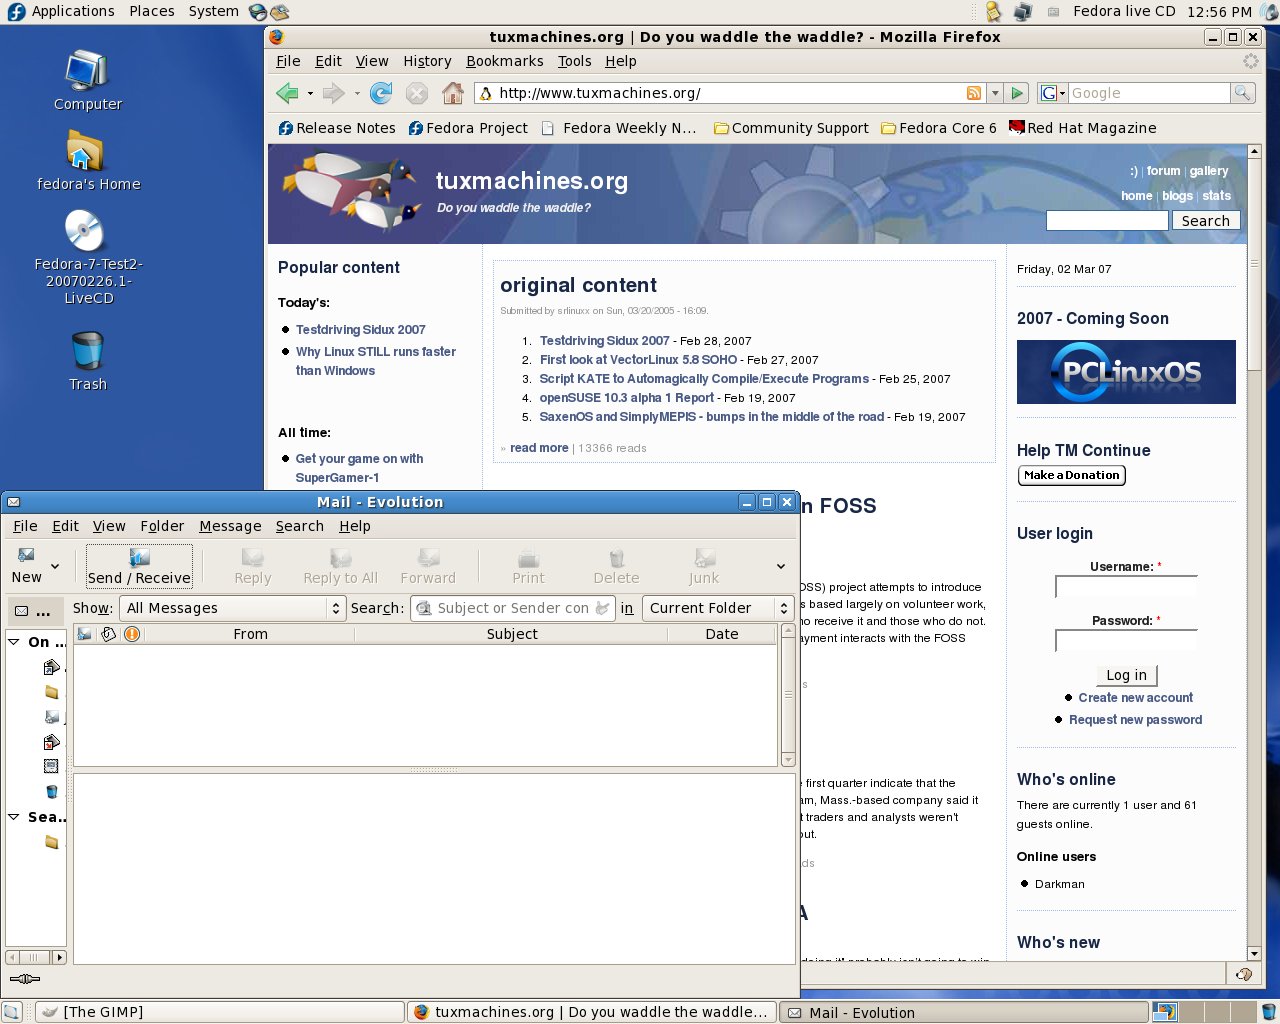Viewport: 1280px width, 1024px height.
Task: Click the Forward toolbar icon in Evolution
Action: coord(428,557)
